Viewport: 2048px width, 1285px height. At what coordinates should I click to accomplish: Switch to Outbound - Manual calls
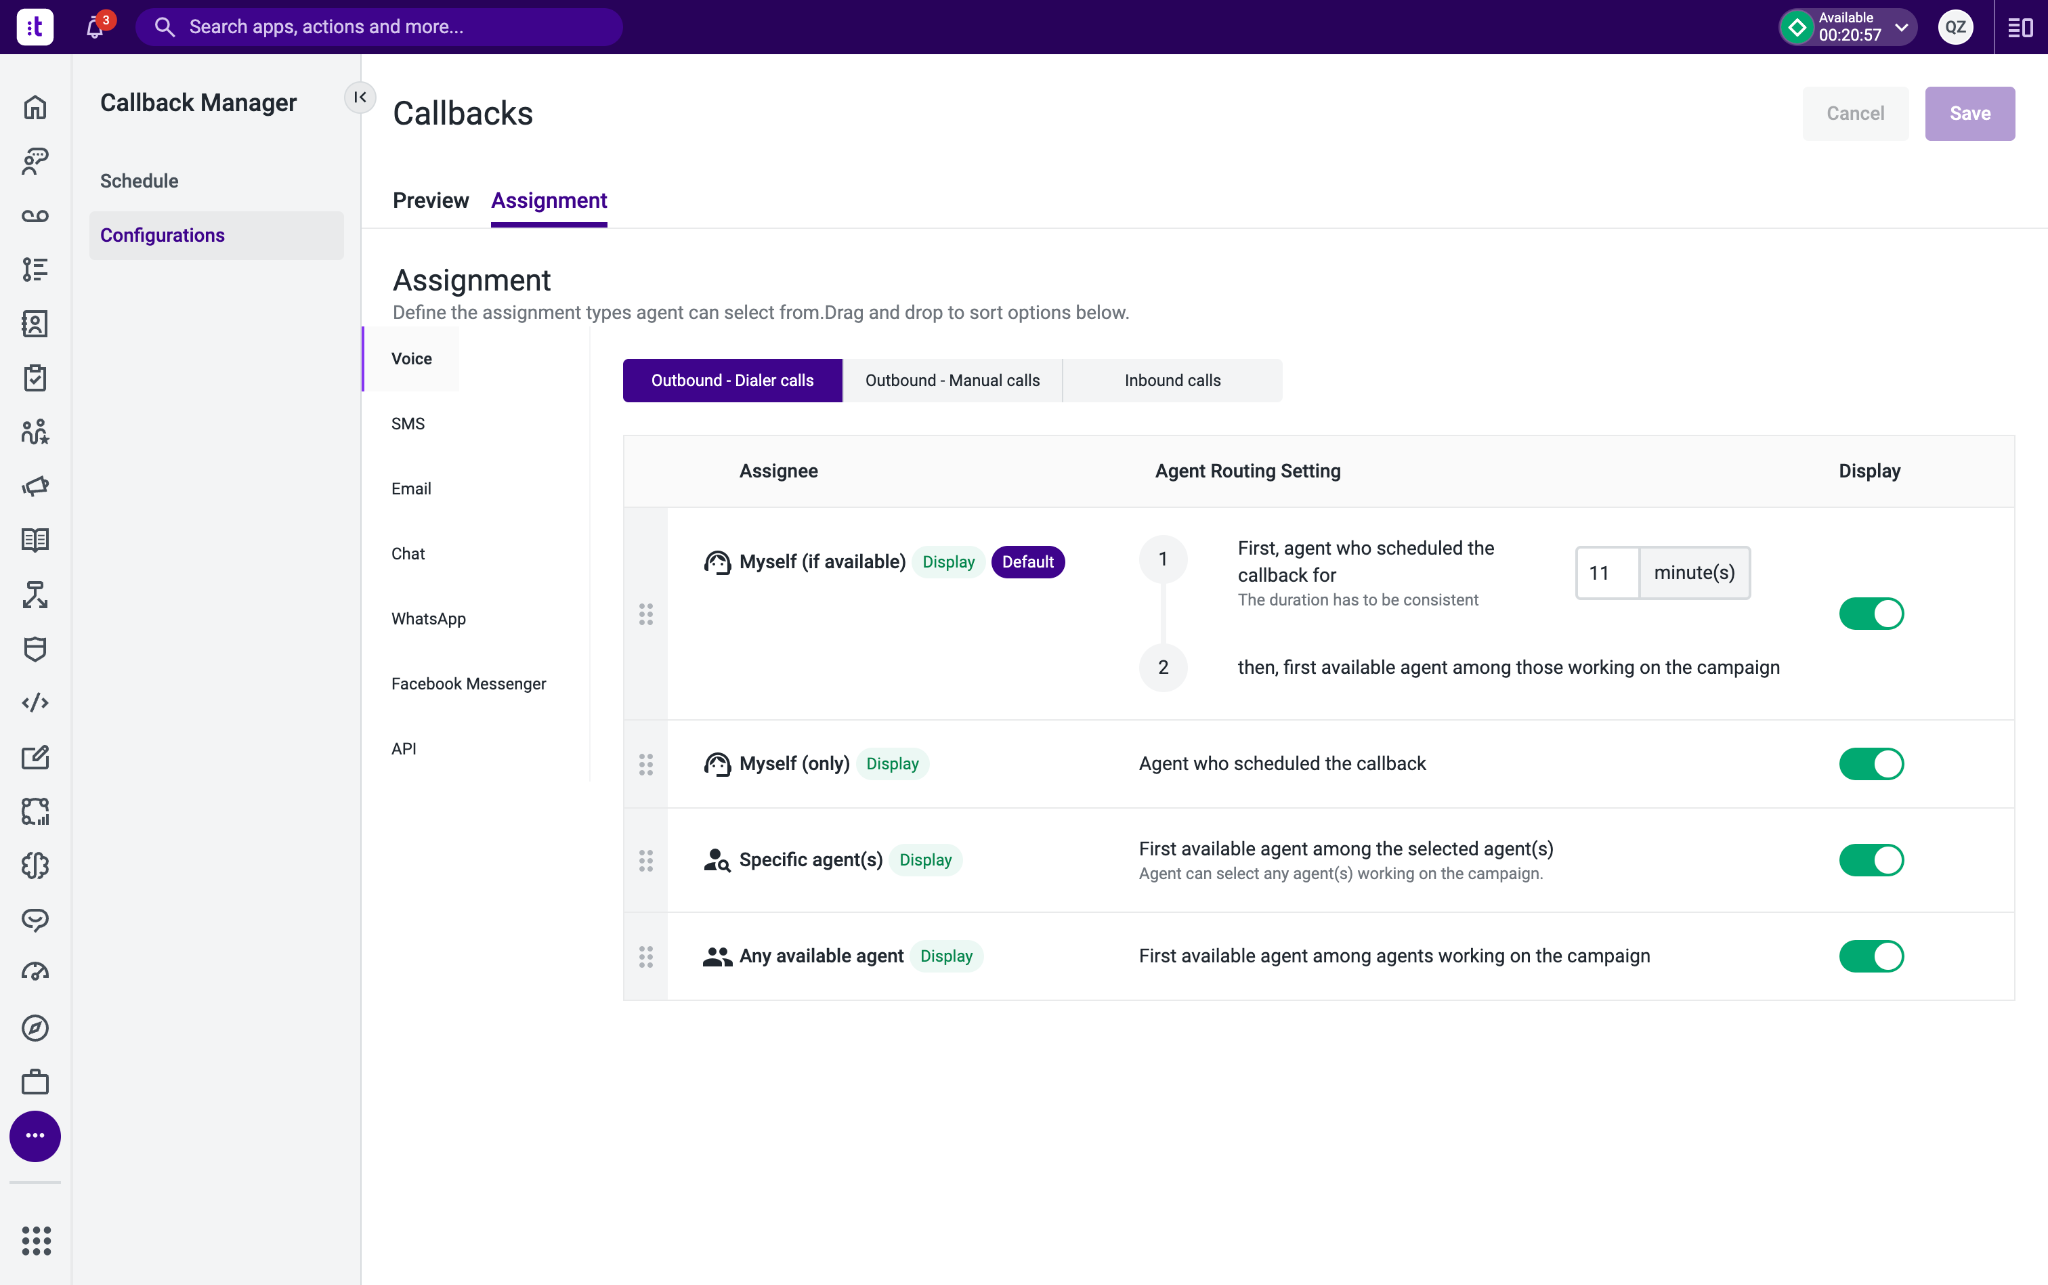[x=952, y=380]
